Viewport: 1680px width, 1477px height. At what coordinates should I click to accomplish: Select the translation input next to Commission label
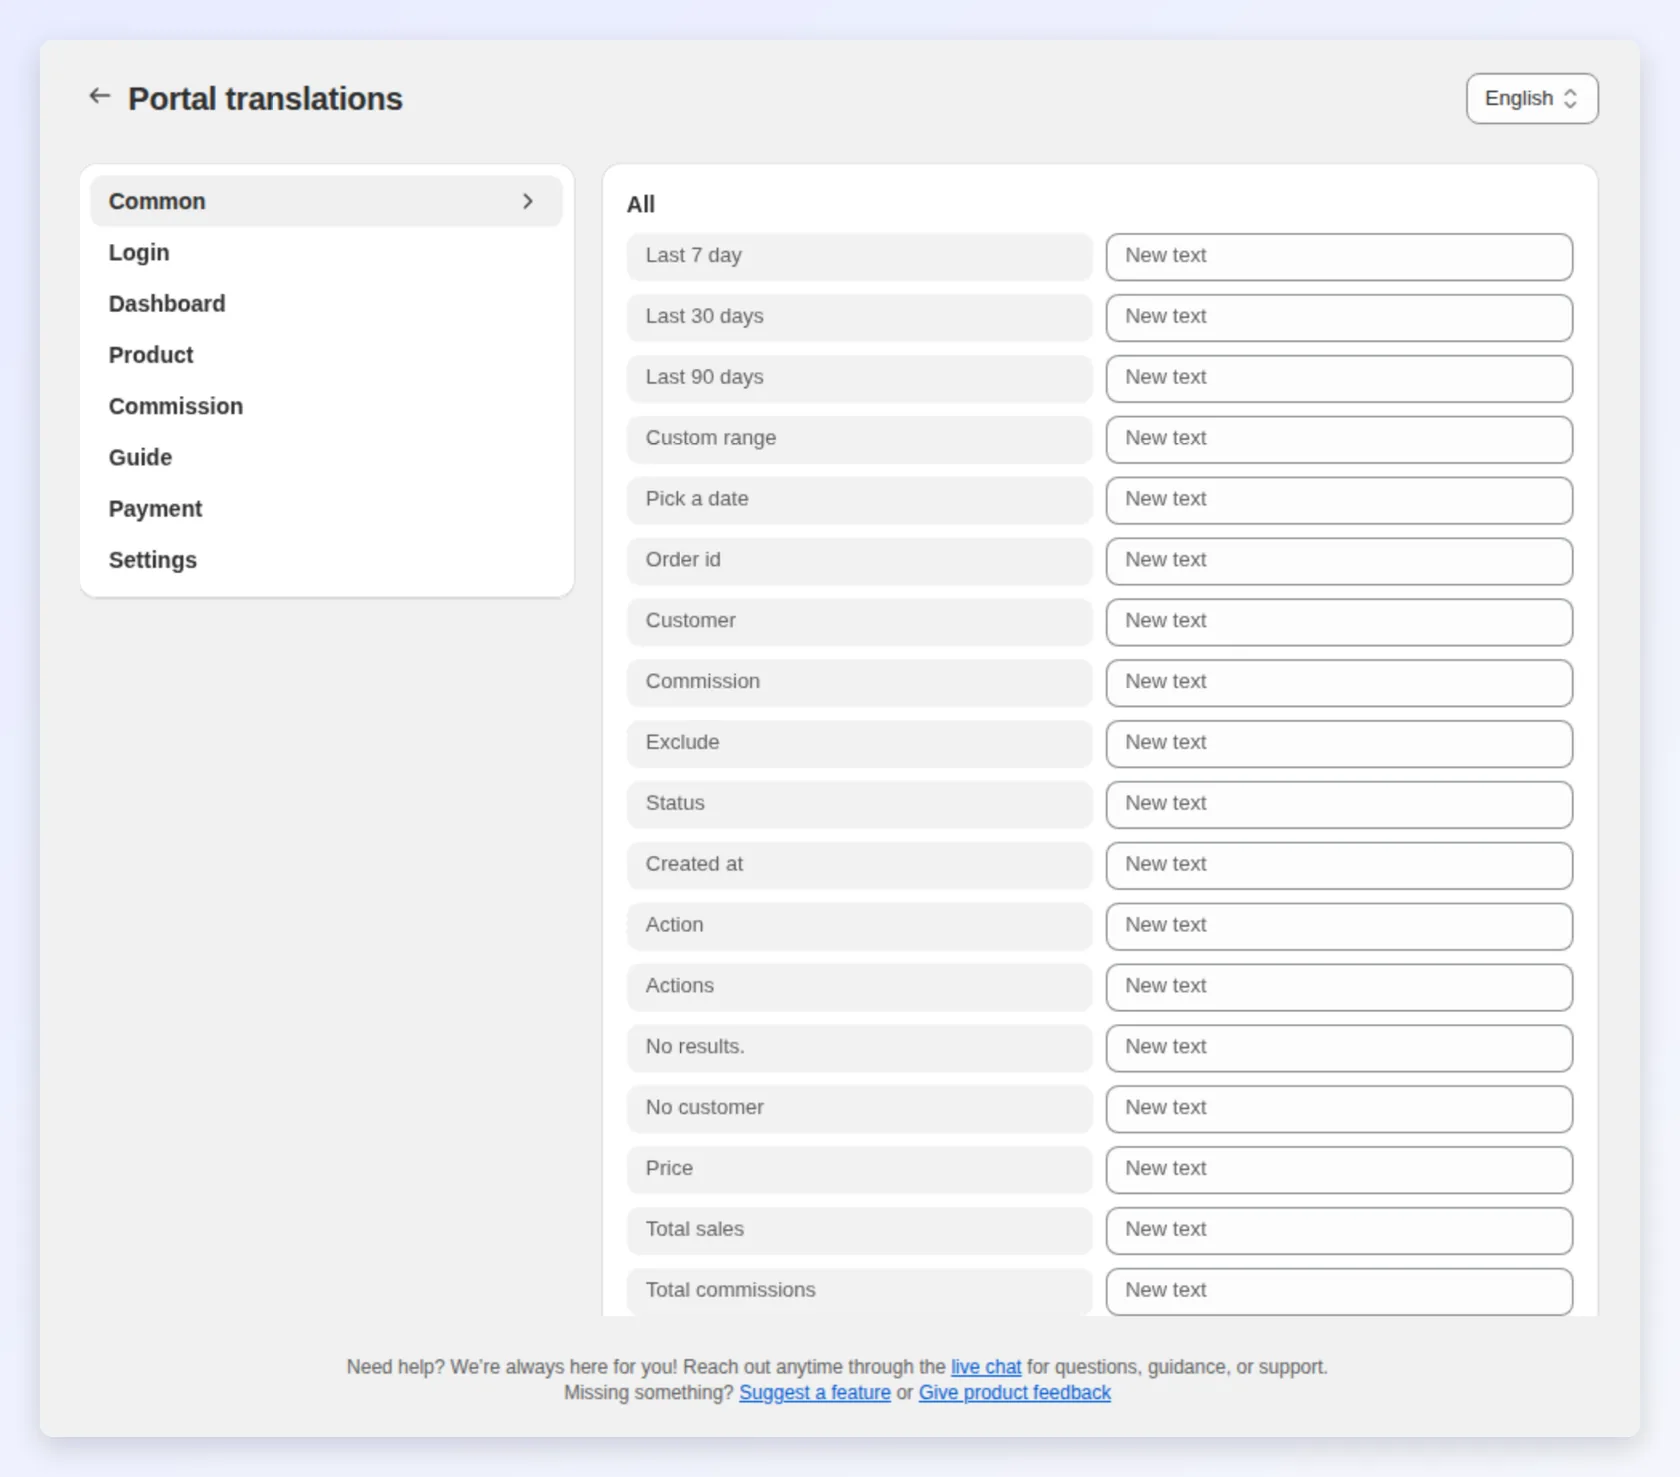pyautogui.click(x=1338, y=683)
